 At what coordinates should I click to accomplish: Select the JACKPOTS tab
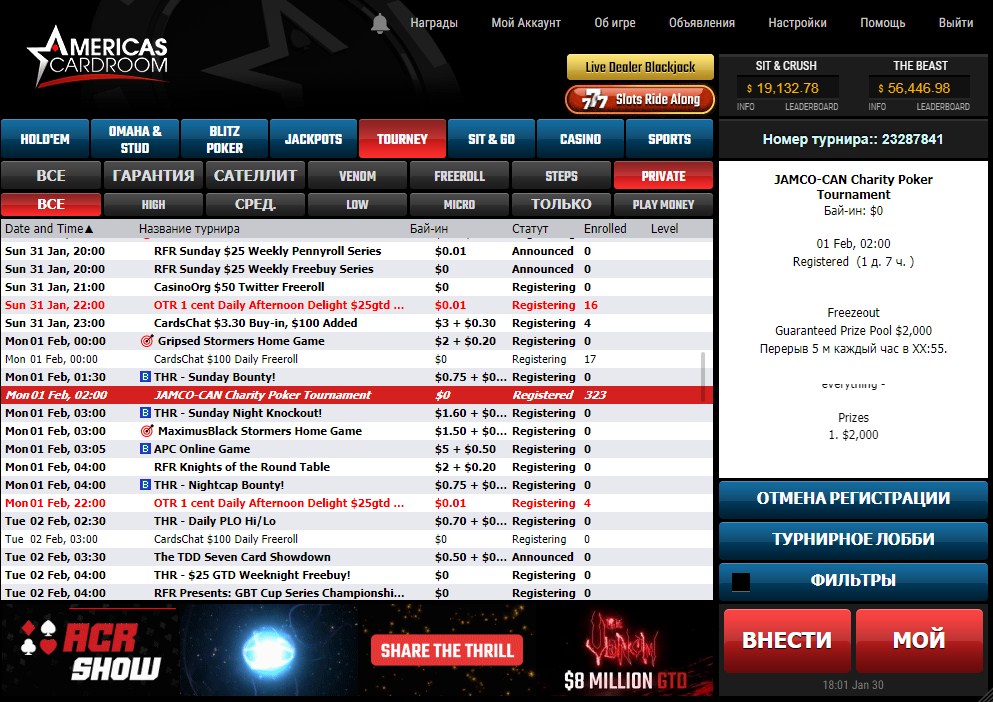[313, 139]
